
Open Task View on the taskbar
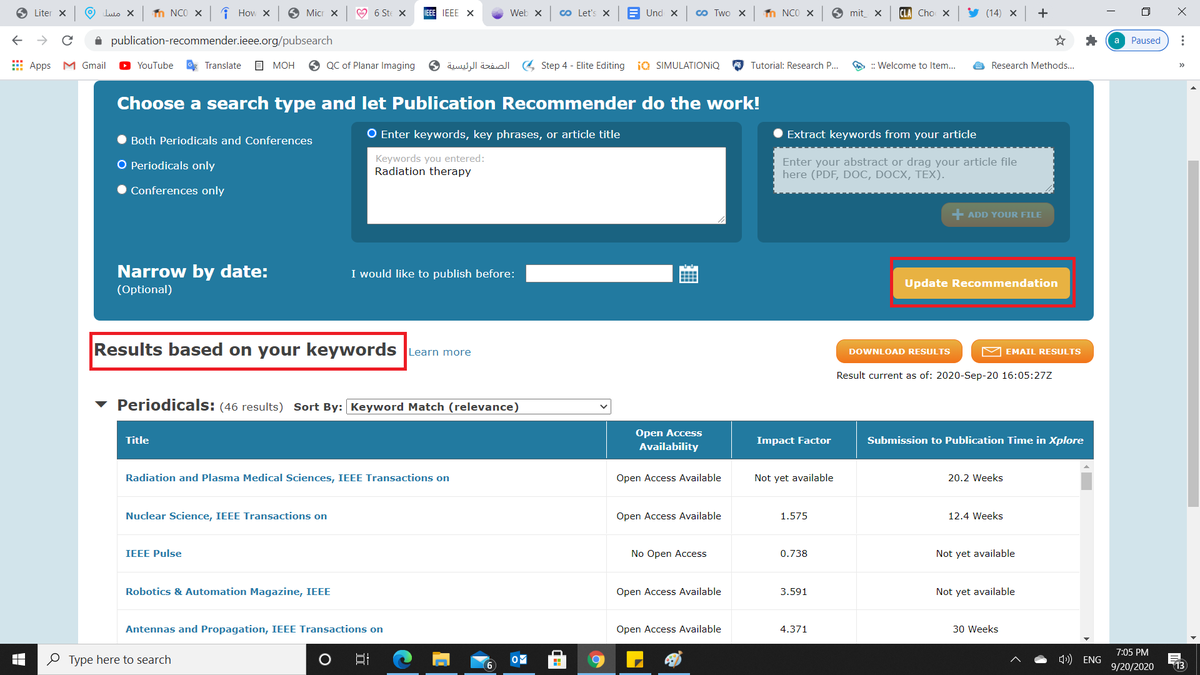pos(362,659)
